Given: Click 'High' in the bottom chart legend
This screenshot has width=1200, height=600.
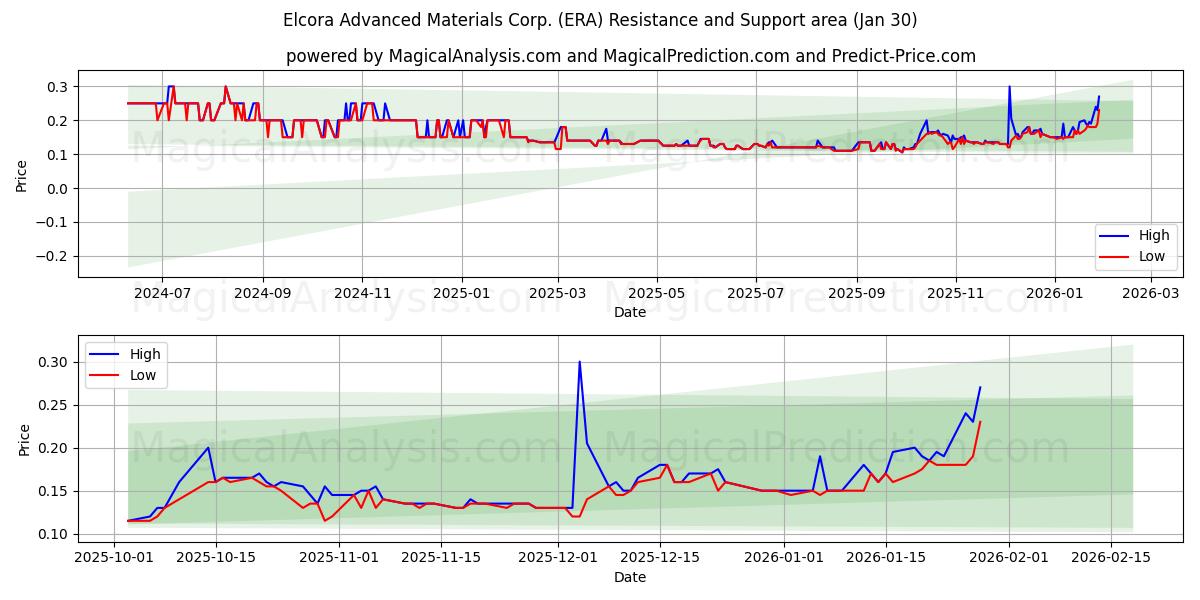Looking at the screenshot, I should tap(145, 354).
